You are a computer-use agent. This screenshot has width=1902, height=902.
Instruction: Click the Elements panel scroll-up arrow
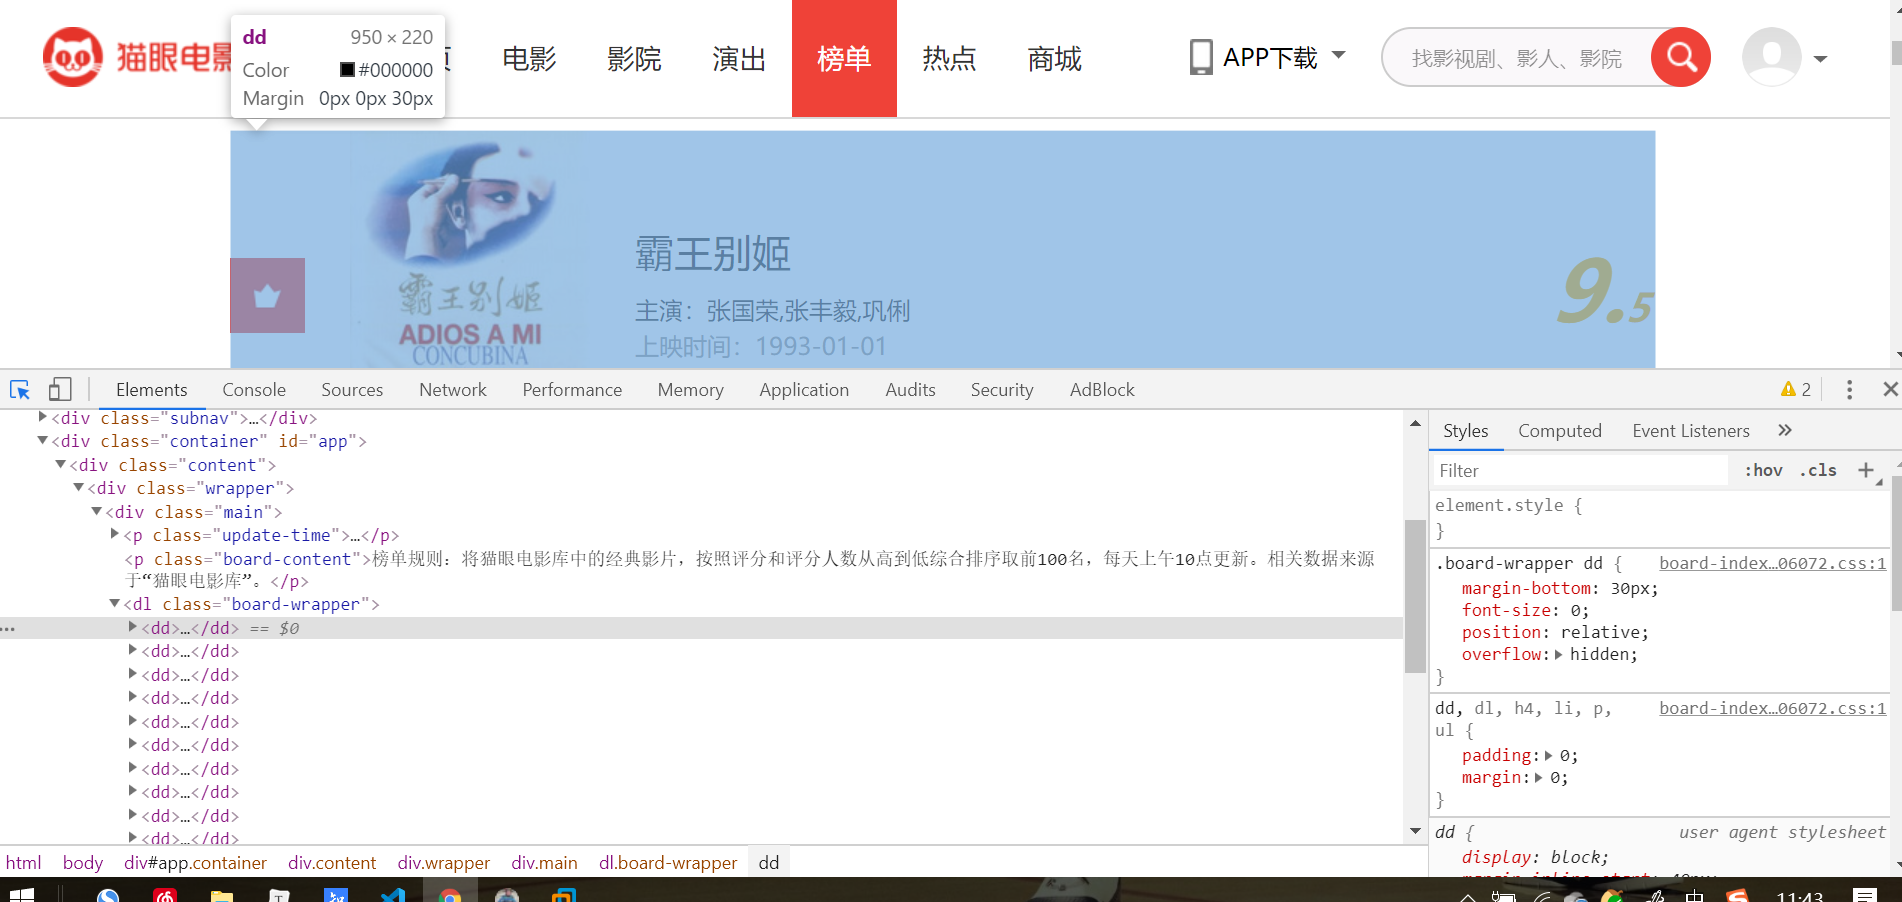[1415, 424]
